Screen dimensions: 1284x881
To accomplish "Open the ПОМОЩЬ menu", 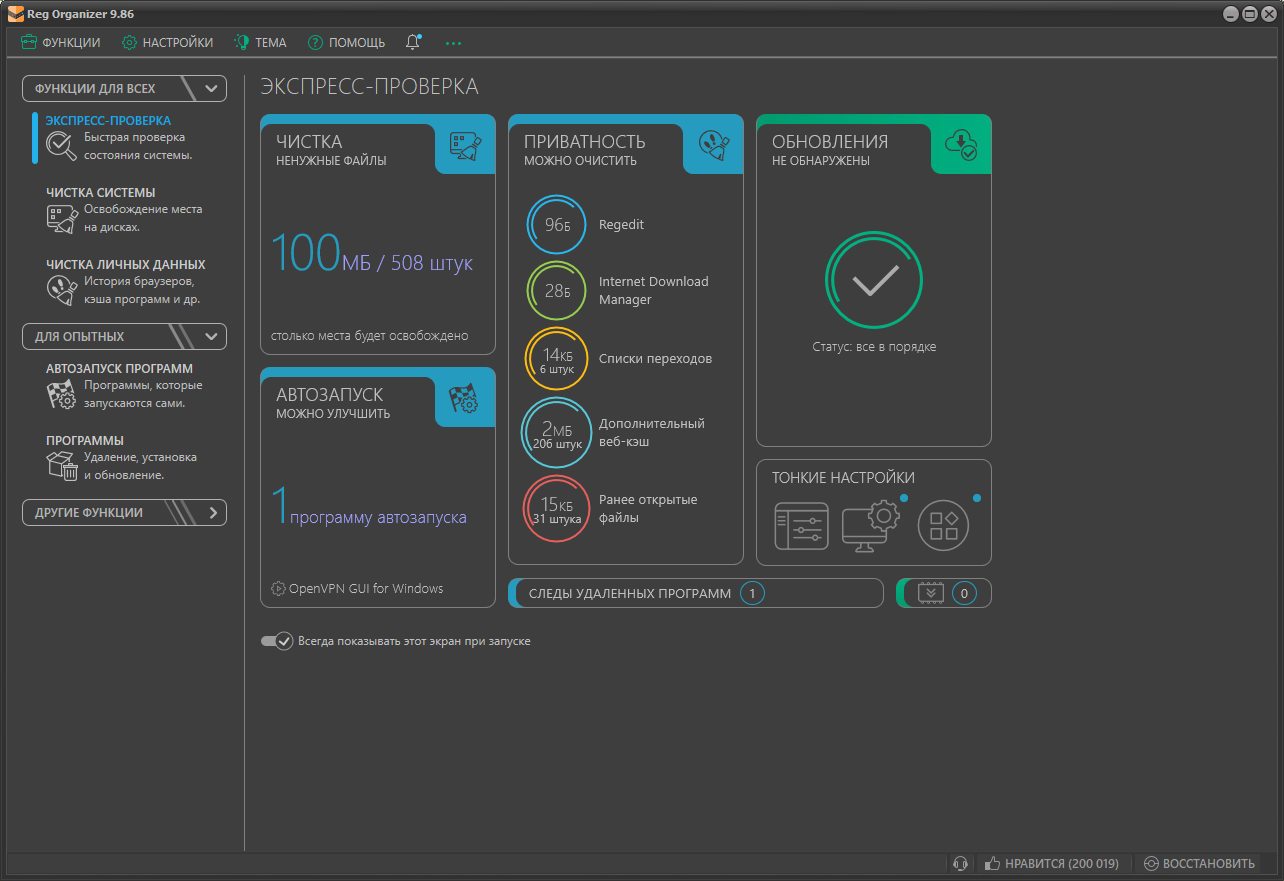I will pyautogui.click(x=346, y=42).
